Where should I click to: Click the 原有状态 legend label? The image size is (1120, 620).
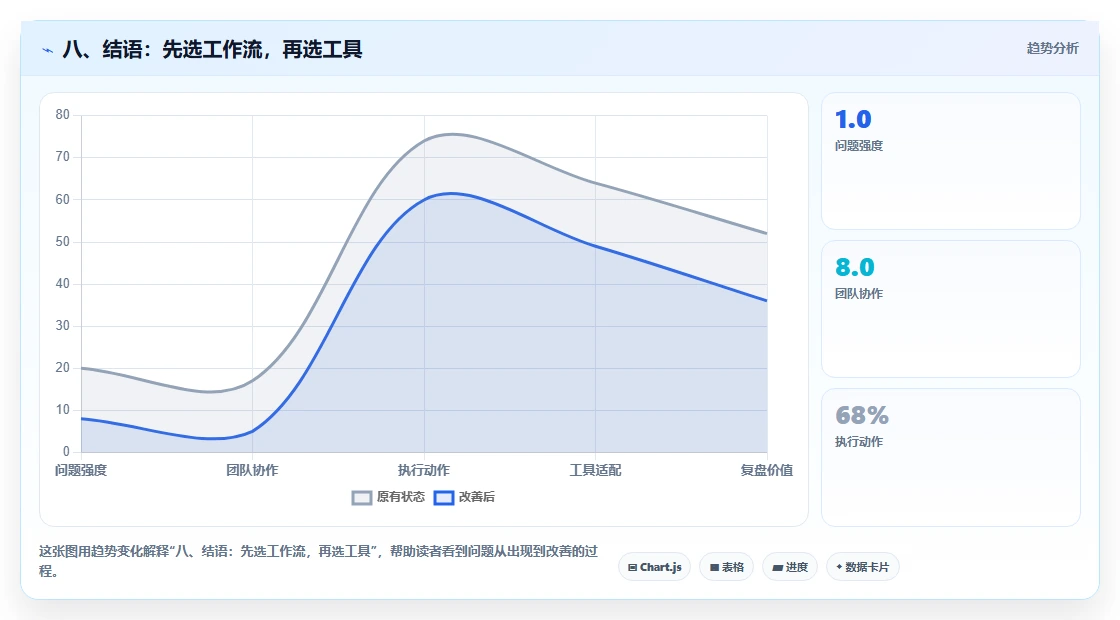click(401, 496)
